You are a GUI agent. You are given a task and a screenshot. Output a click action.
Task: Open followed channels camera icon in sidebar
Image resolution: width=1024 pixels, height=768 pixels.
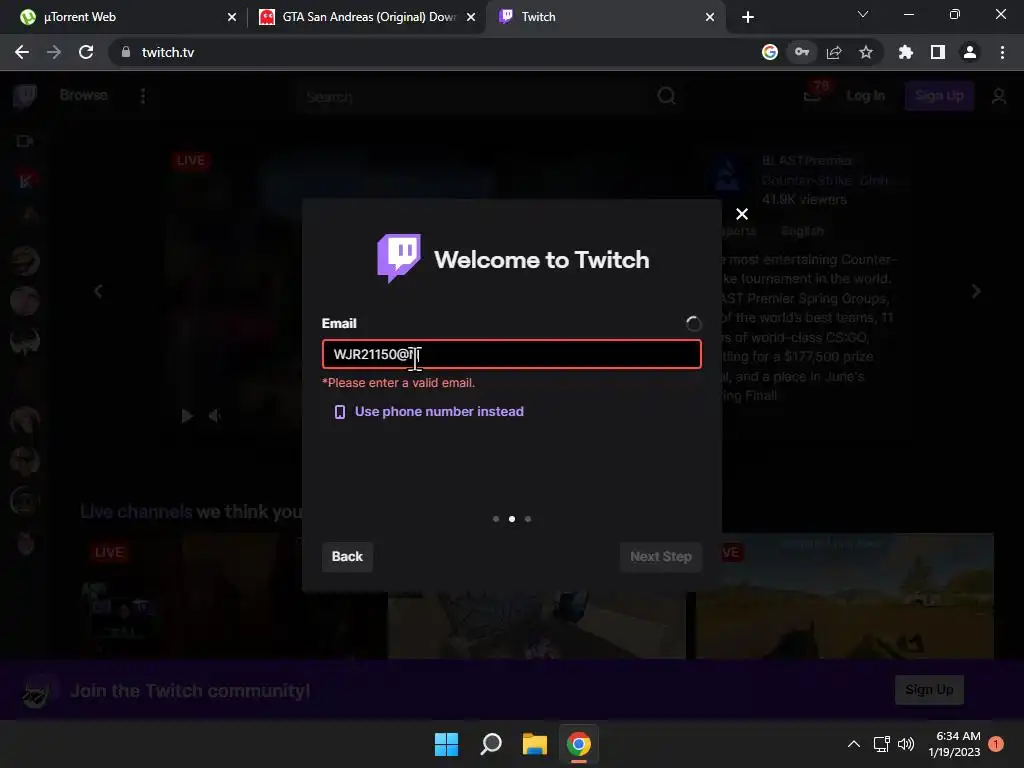coord(25,141)
